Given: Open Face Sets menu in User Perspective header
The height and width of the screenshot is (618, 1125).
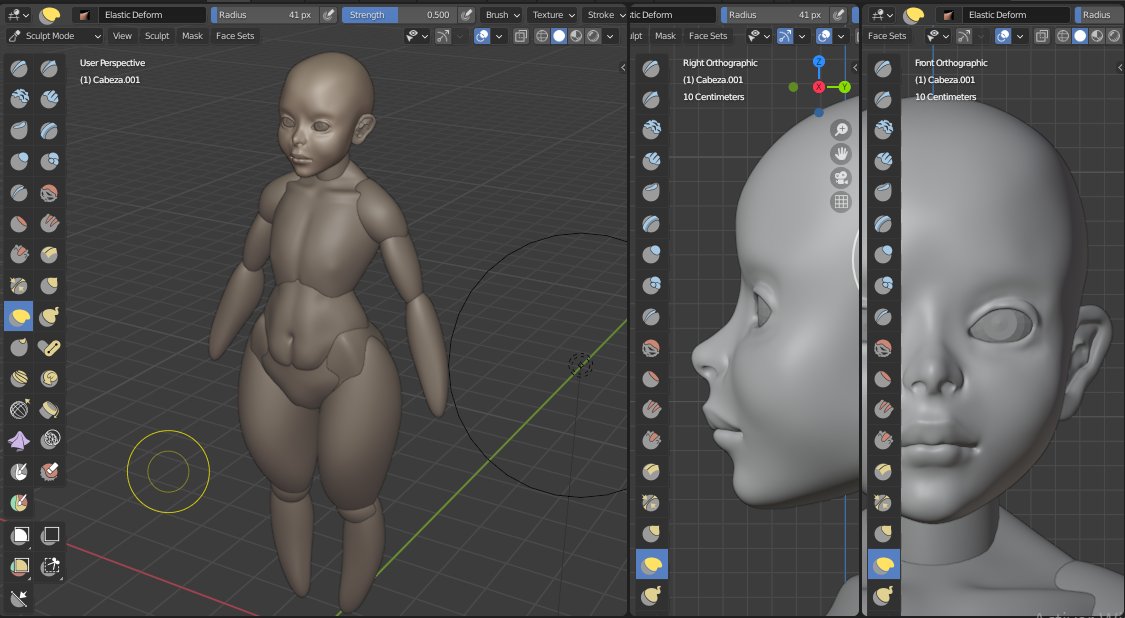Looking at the screenshot, I should pyautogui.click(x=235, y=36).
